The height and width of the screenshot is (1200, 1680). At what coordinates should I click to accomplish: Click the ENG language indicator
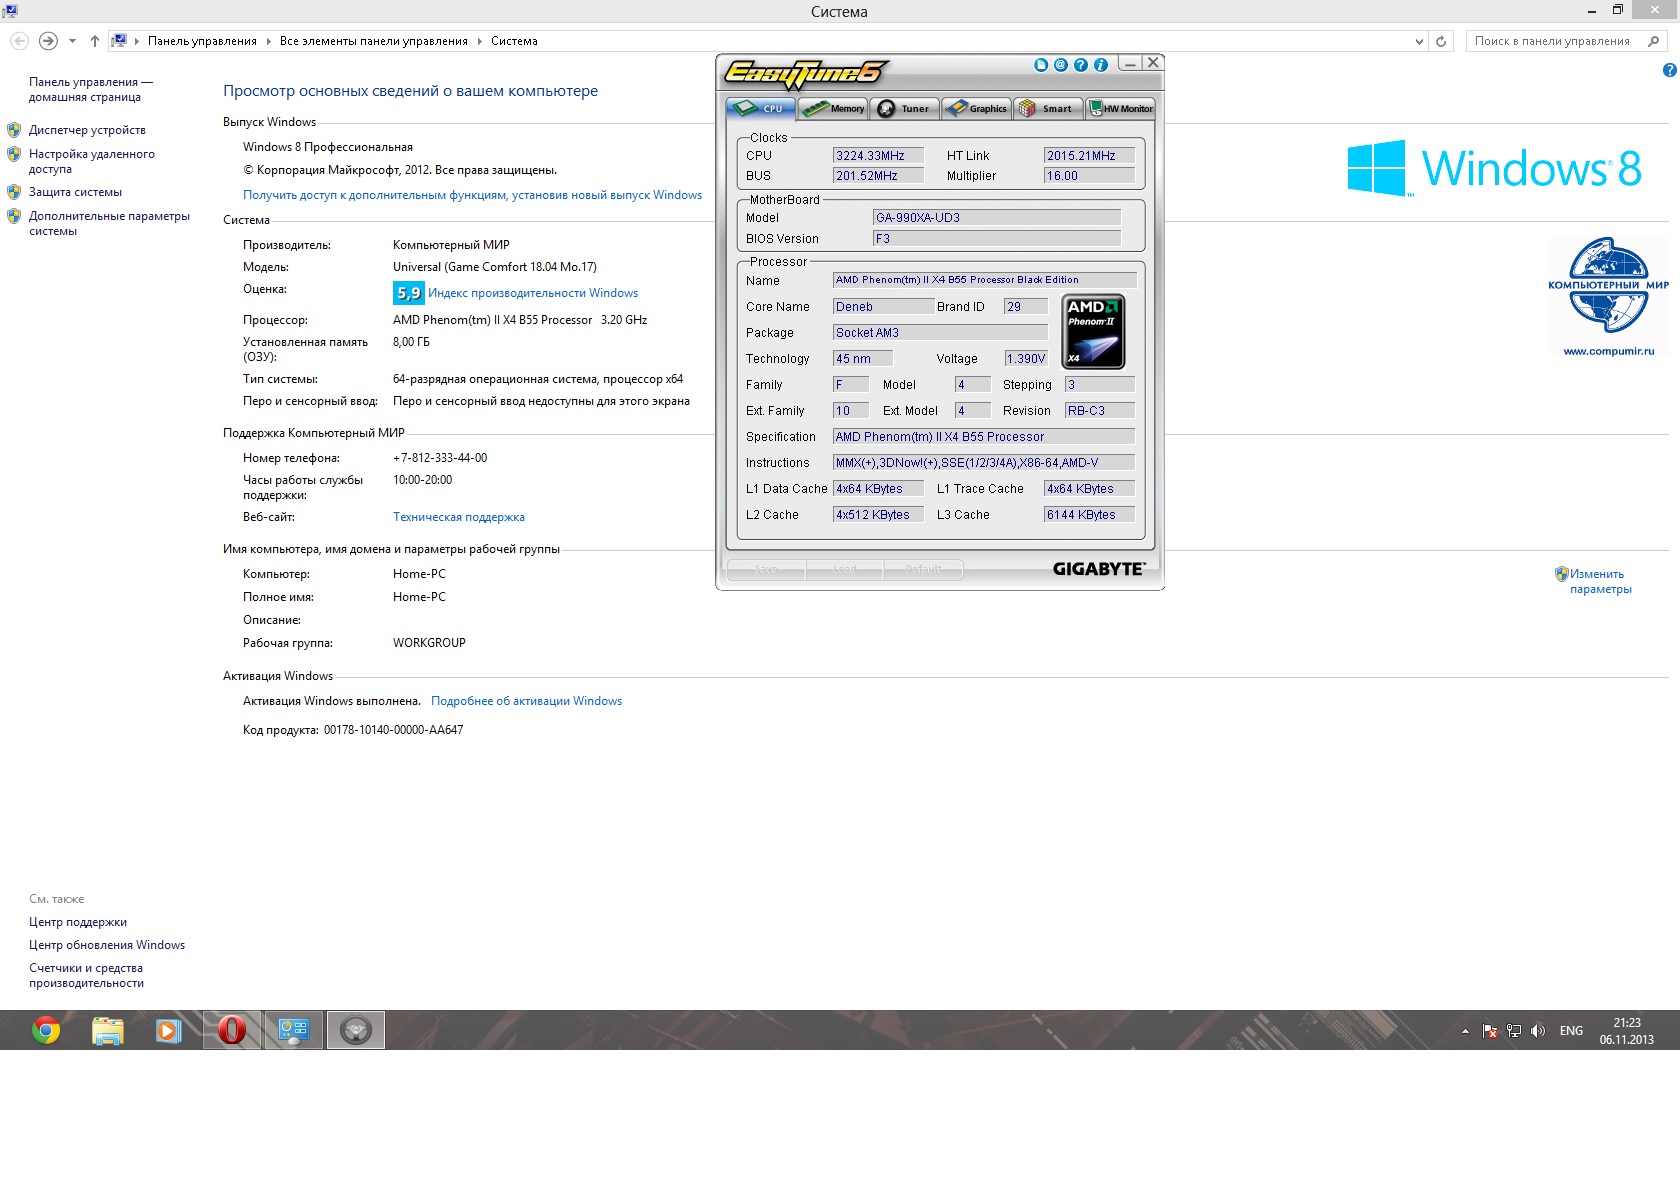(x=1571, y=1031)
